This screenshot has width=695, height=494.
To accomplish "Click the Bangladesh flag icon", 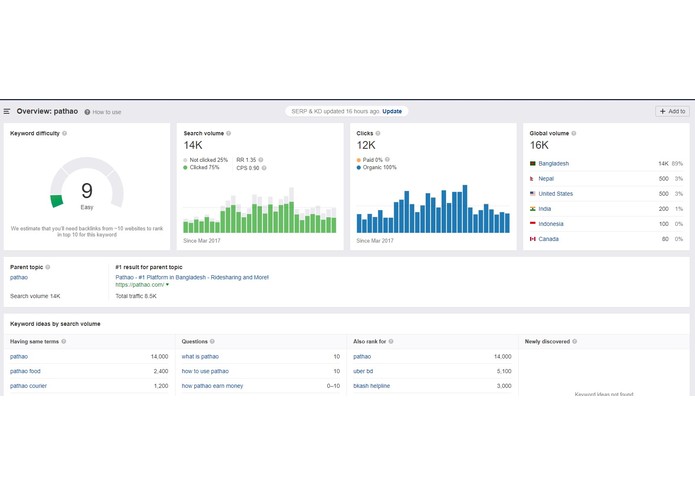I will tap(533, 163).
